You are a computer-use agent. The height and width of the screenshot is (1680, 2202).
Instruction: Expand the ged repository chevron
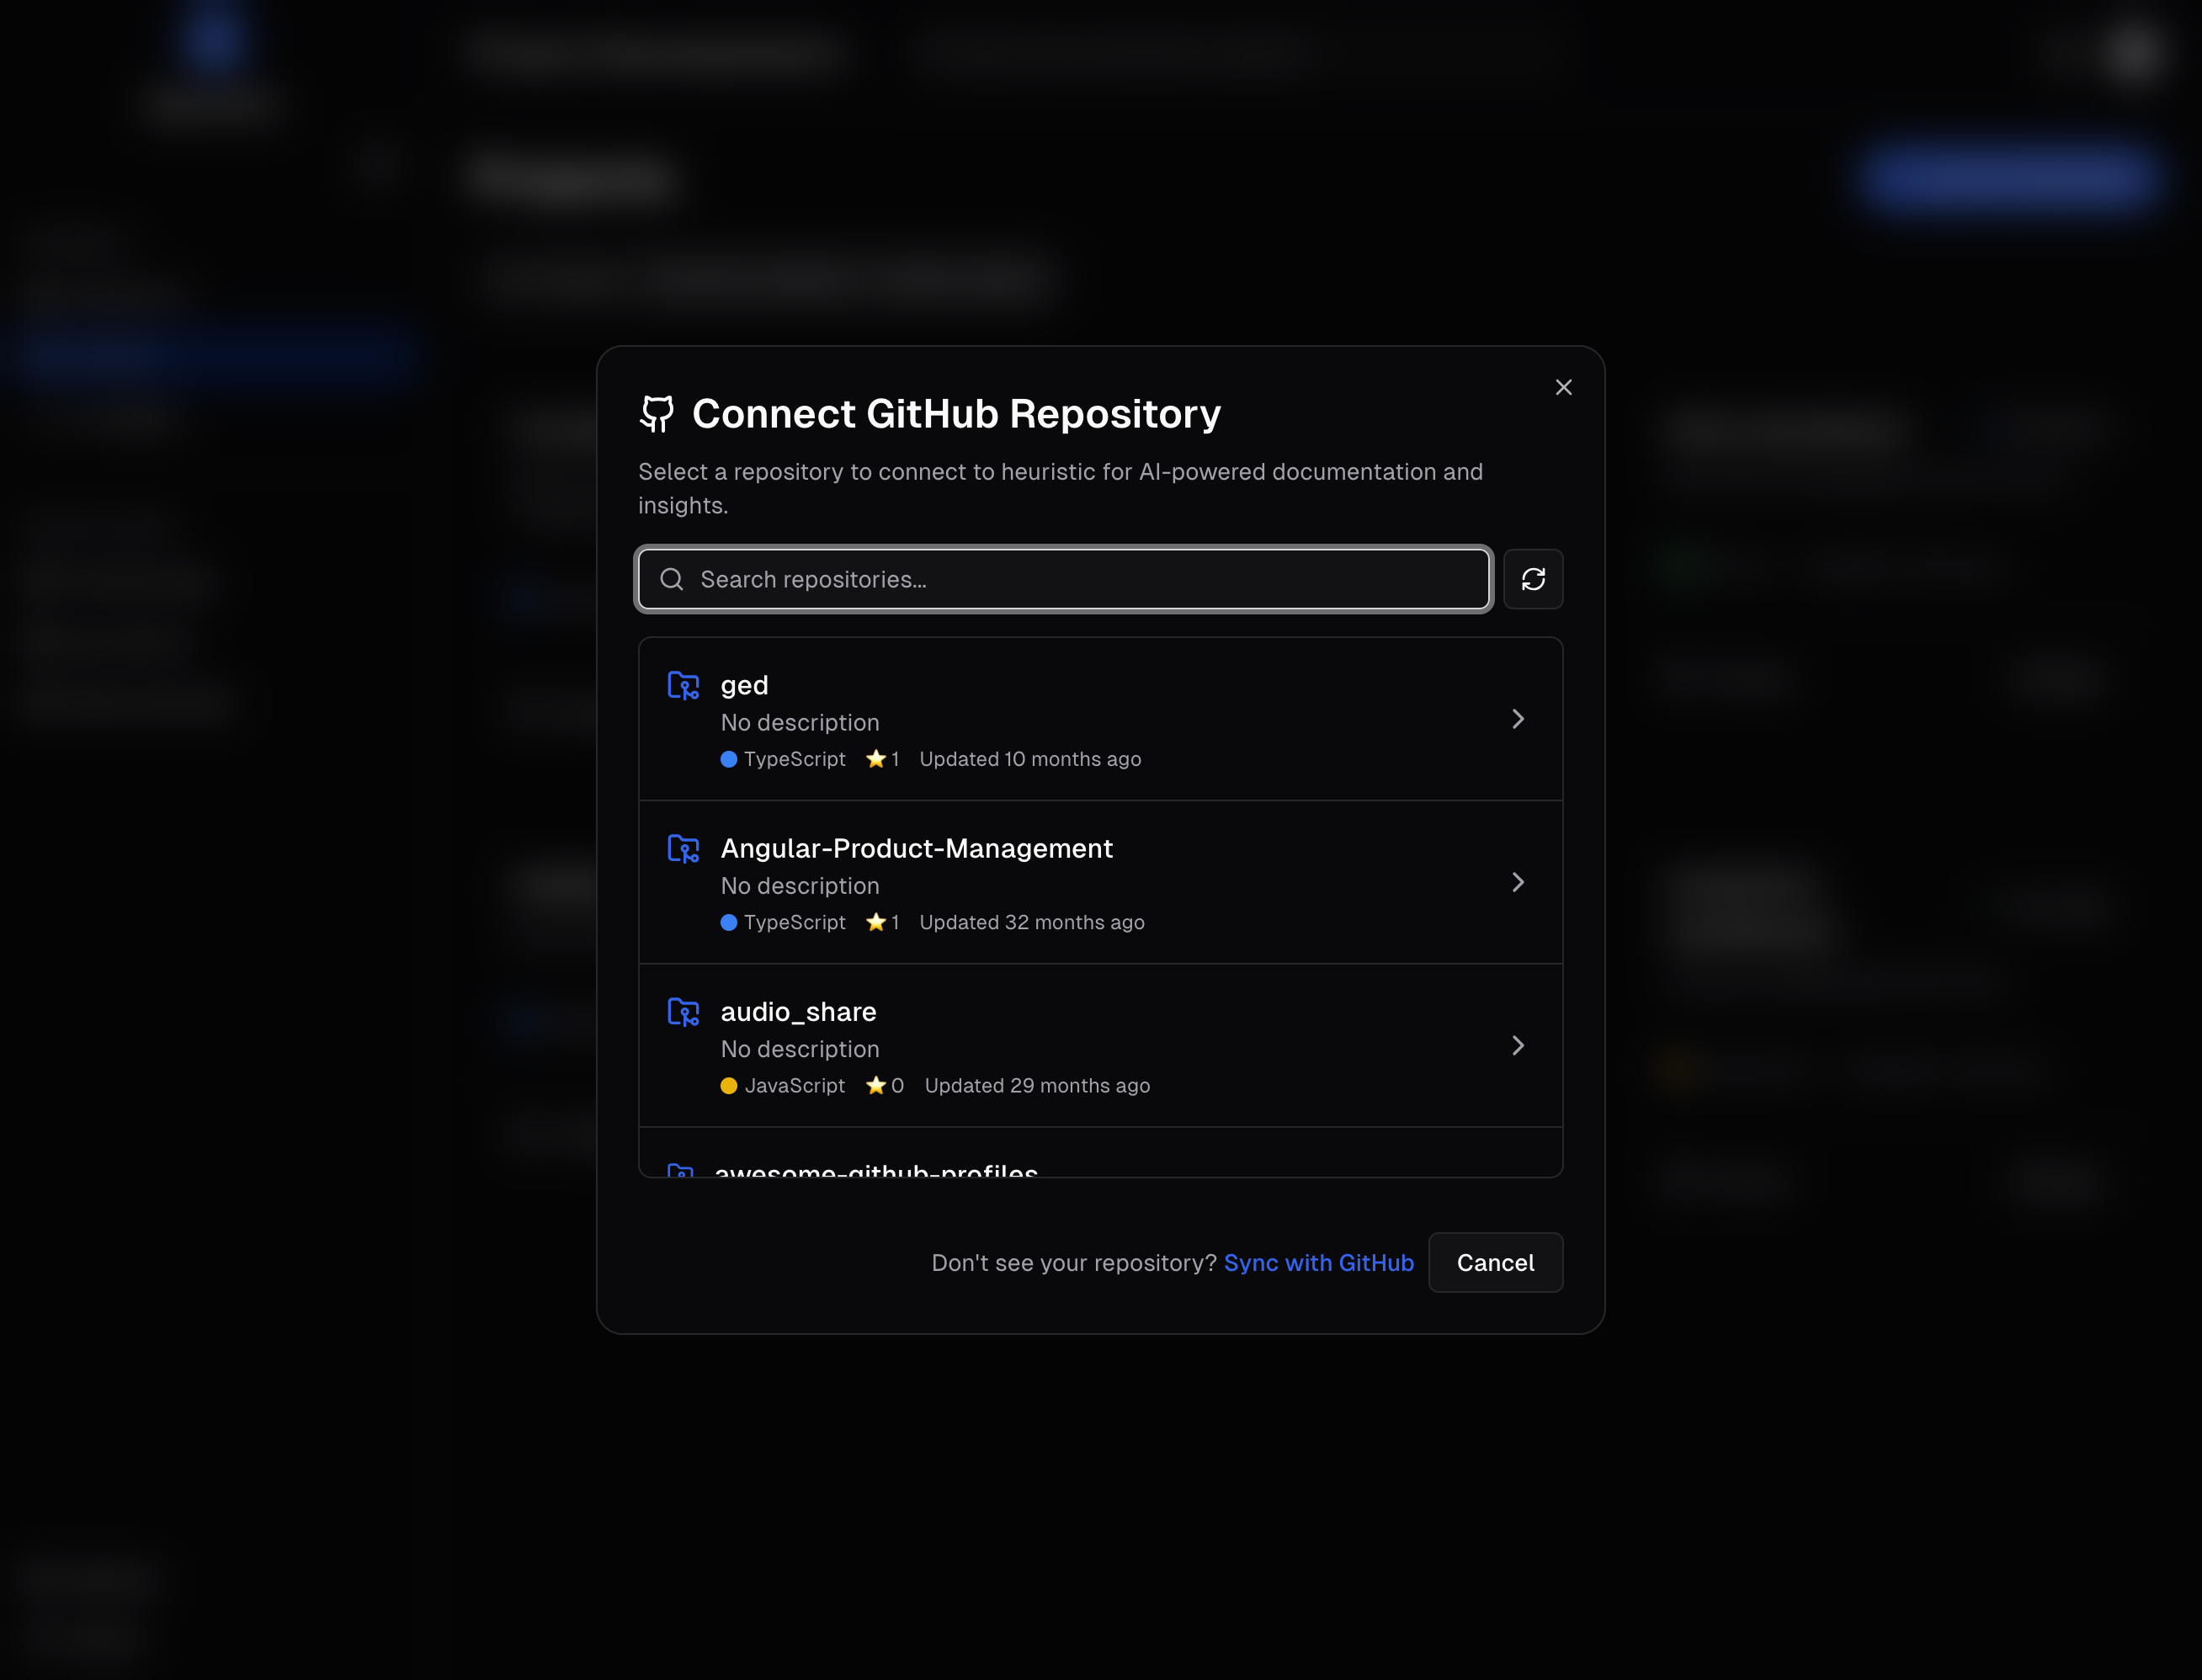click(1517, 719)
